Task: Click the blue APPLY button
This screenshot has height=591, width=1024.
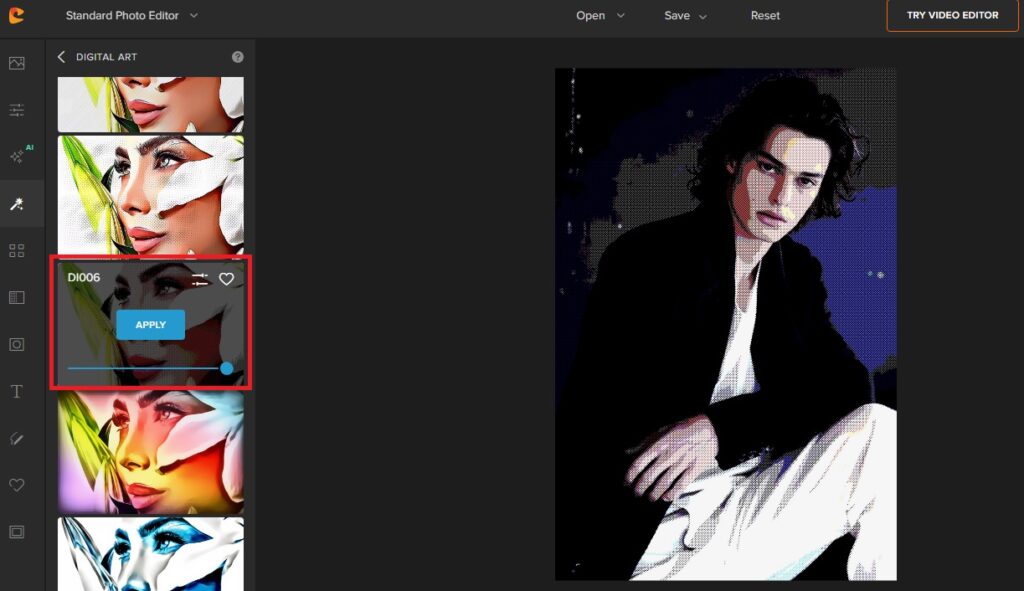Action: (x=150, y=325)
